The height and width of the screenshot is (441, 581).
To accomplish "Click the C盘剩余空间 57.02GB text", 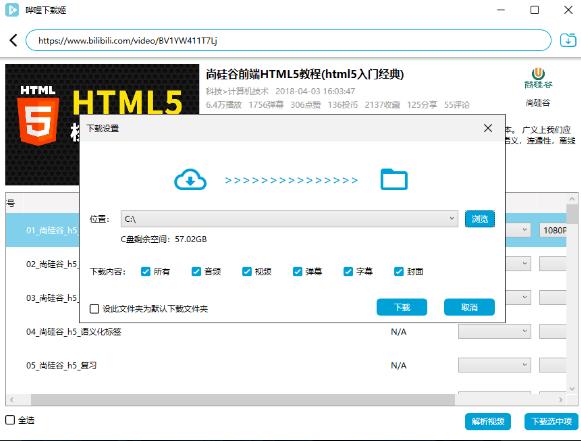I will tap(163, 239).
